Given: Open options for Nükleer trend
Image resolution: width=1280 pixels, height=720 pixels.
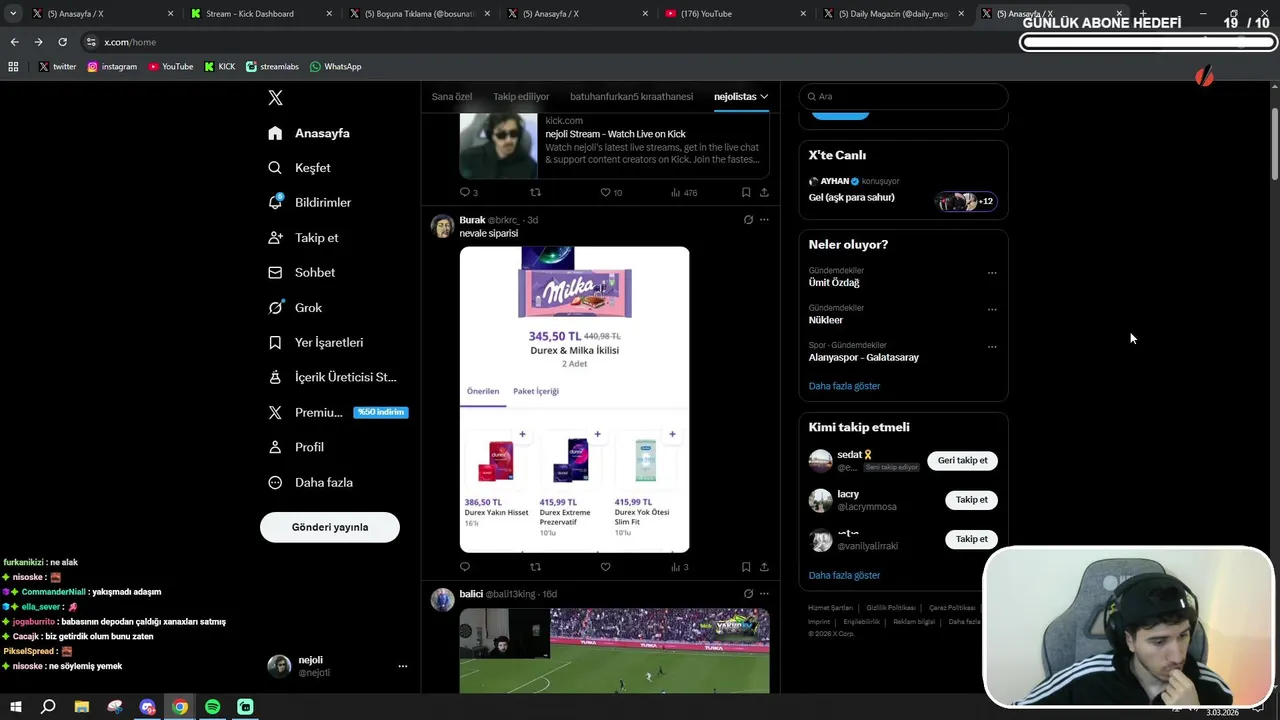Looking at the screenshot, I should coord(992,309).
